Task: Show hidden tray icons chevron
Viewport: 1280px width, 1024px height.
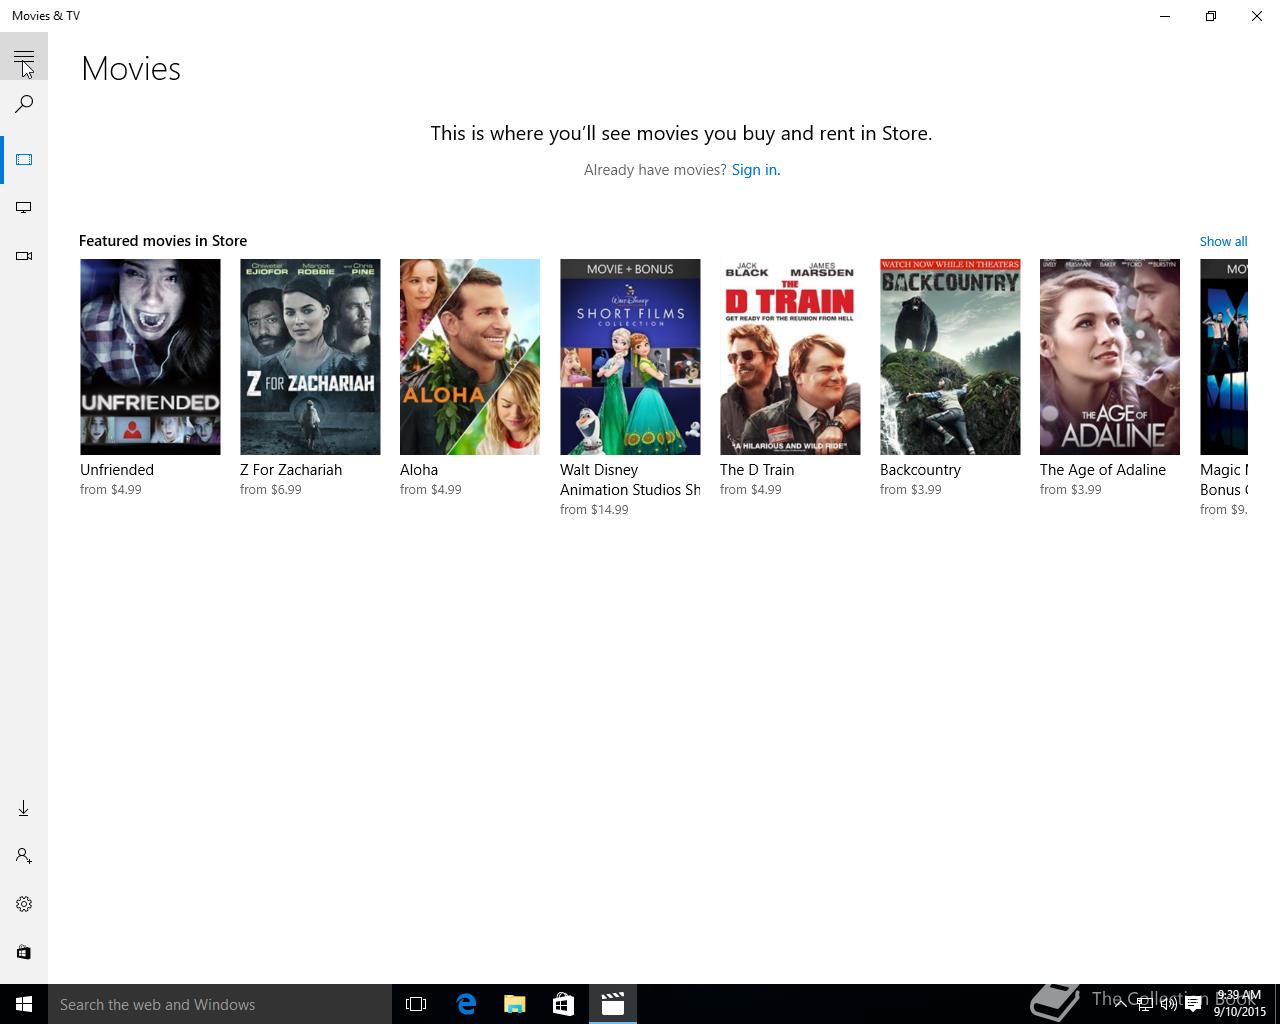Action: click(x=1122, y=1004)
